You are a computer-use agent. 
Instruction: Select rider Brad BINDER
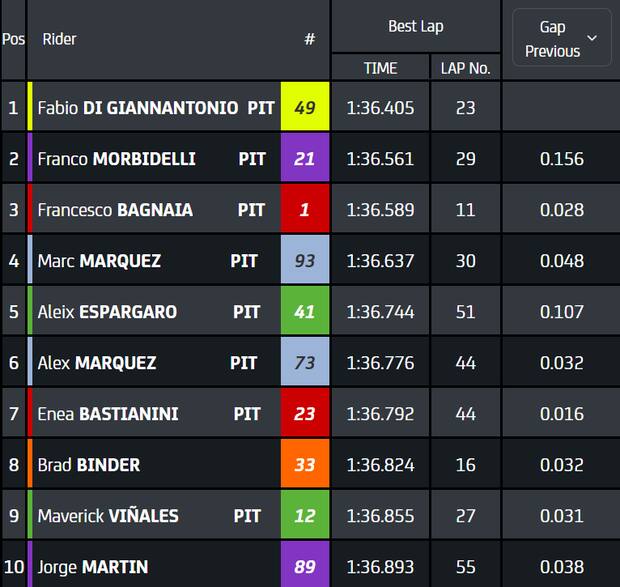point(89,464)
